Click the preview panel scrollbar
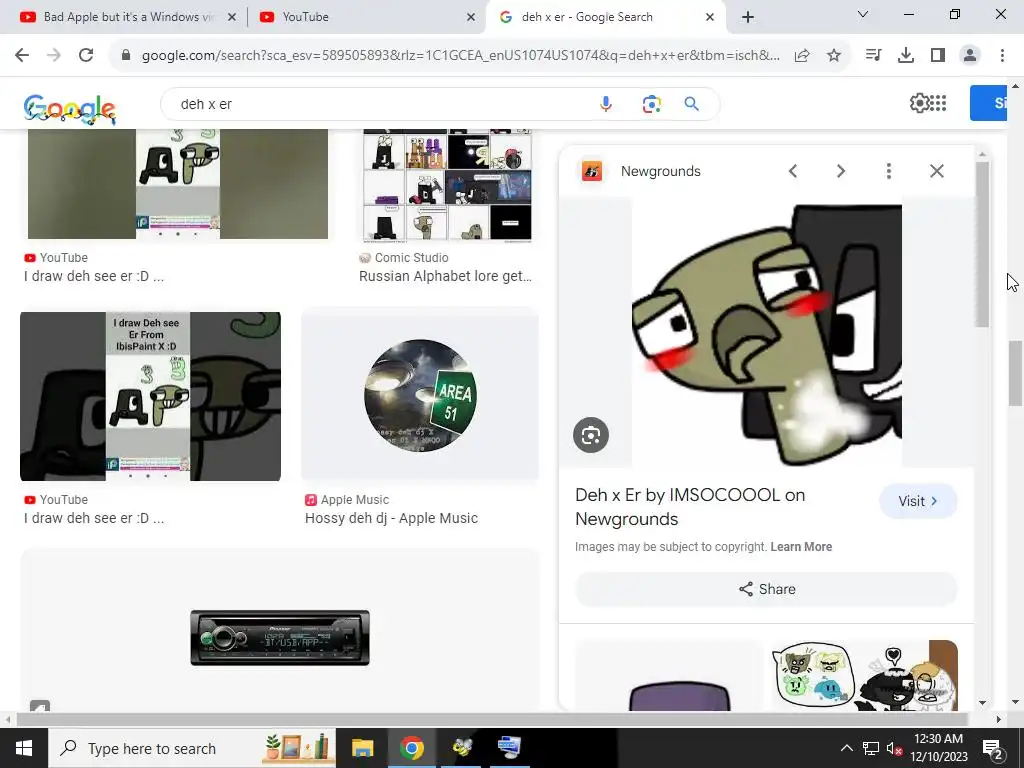This screenshot has height=768, width=1024. pos(982,244)
